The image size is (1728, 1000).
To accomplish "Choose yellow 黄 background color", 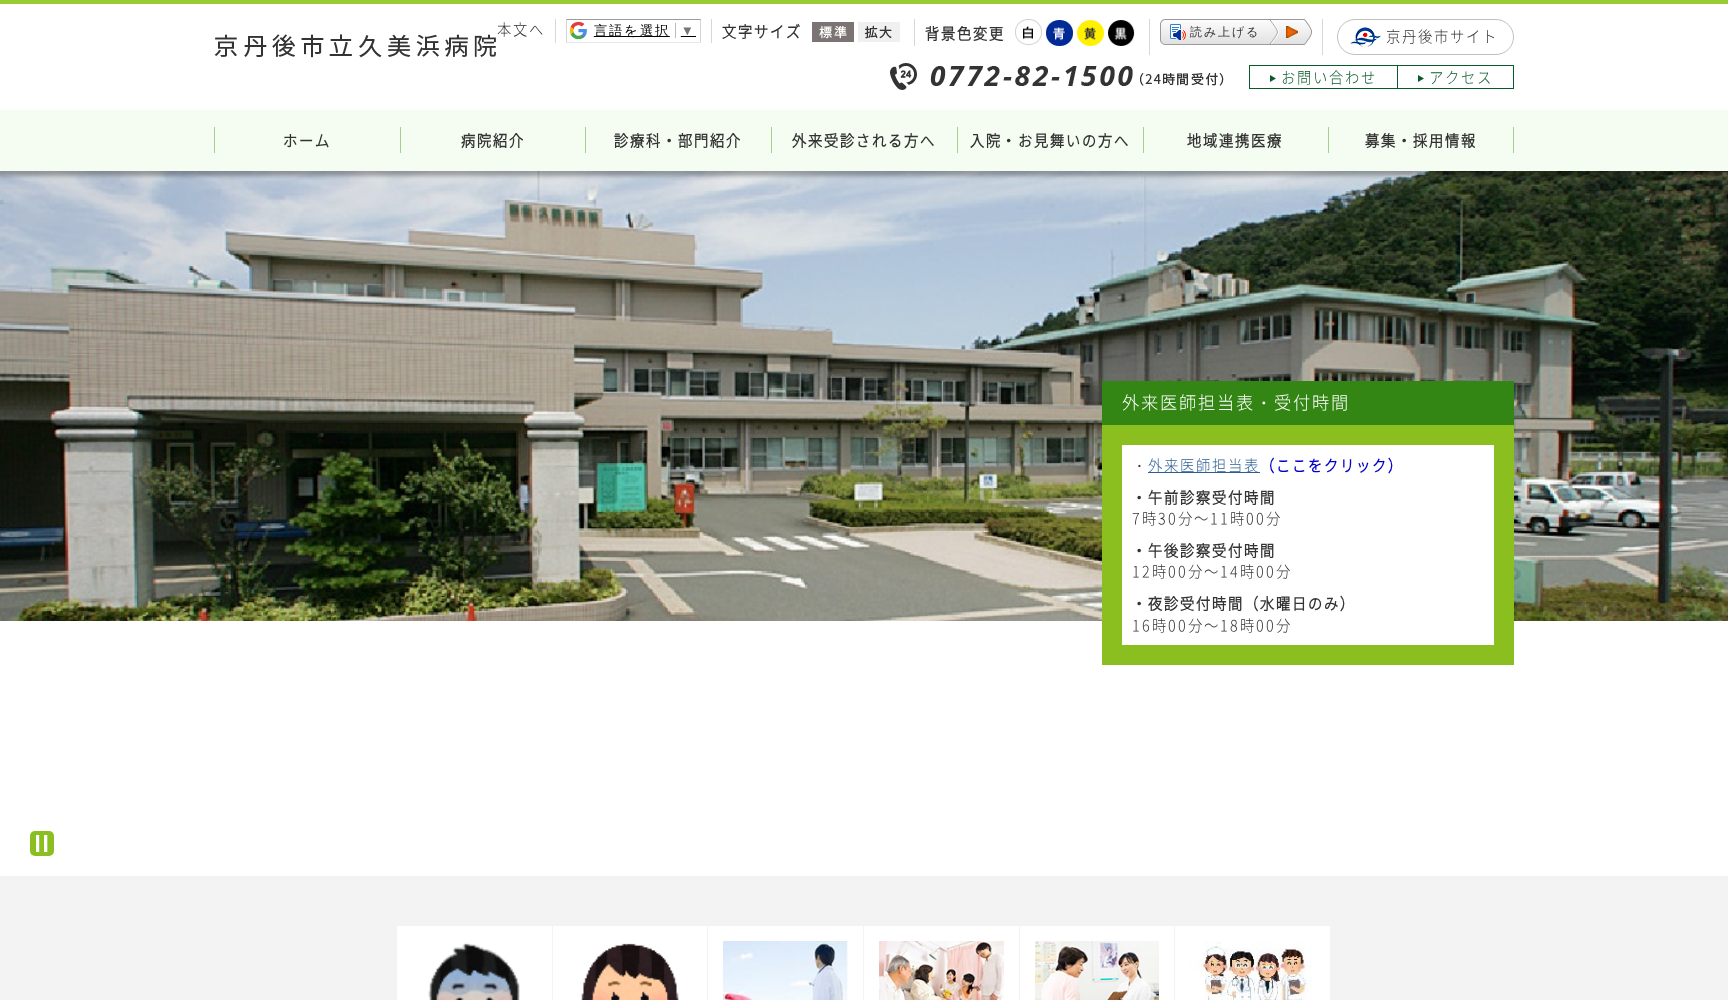I will [x=1090, y=33].
